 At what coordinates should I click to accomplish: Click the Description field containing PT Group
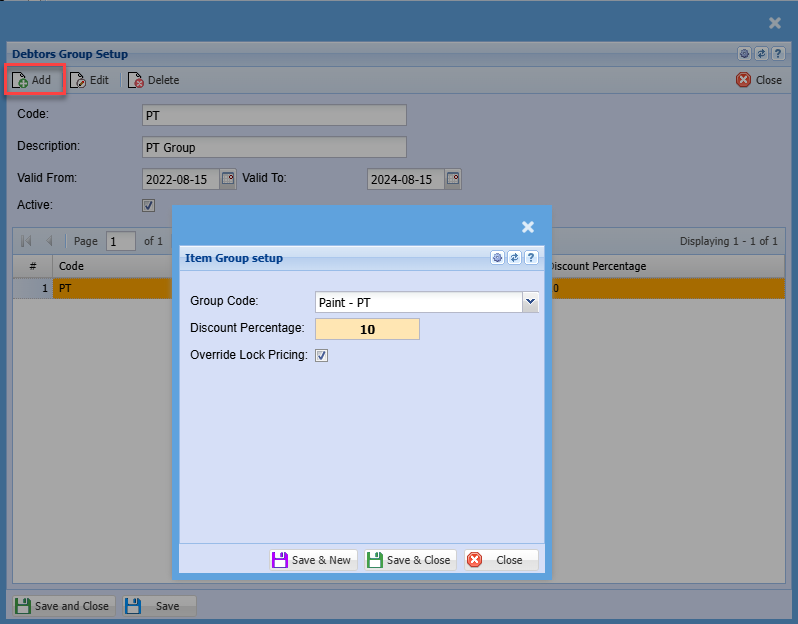[274, 147]
